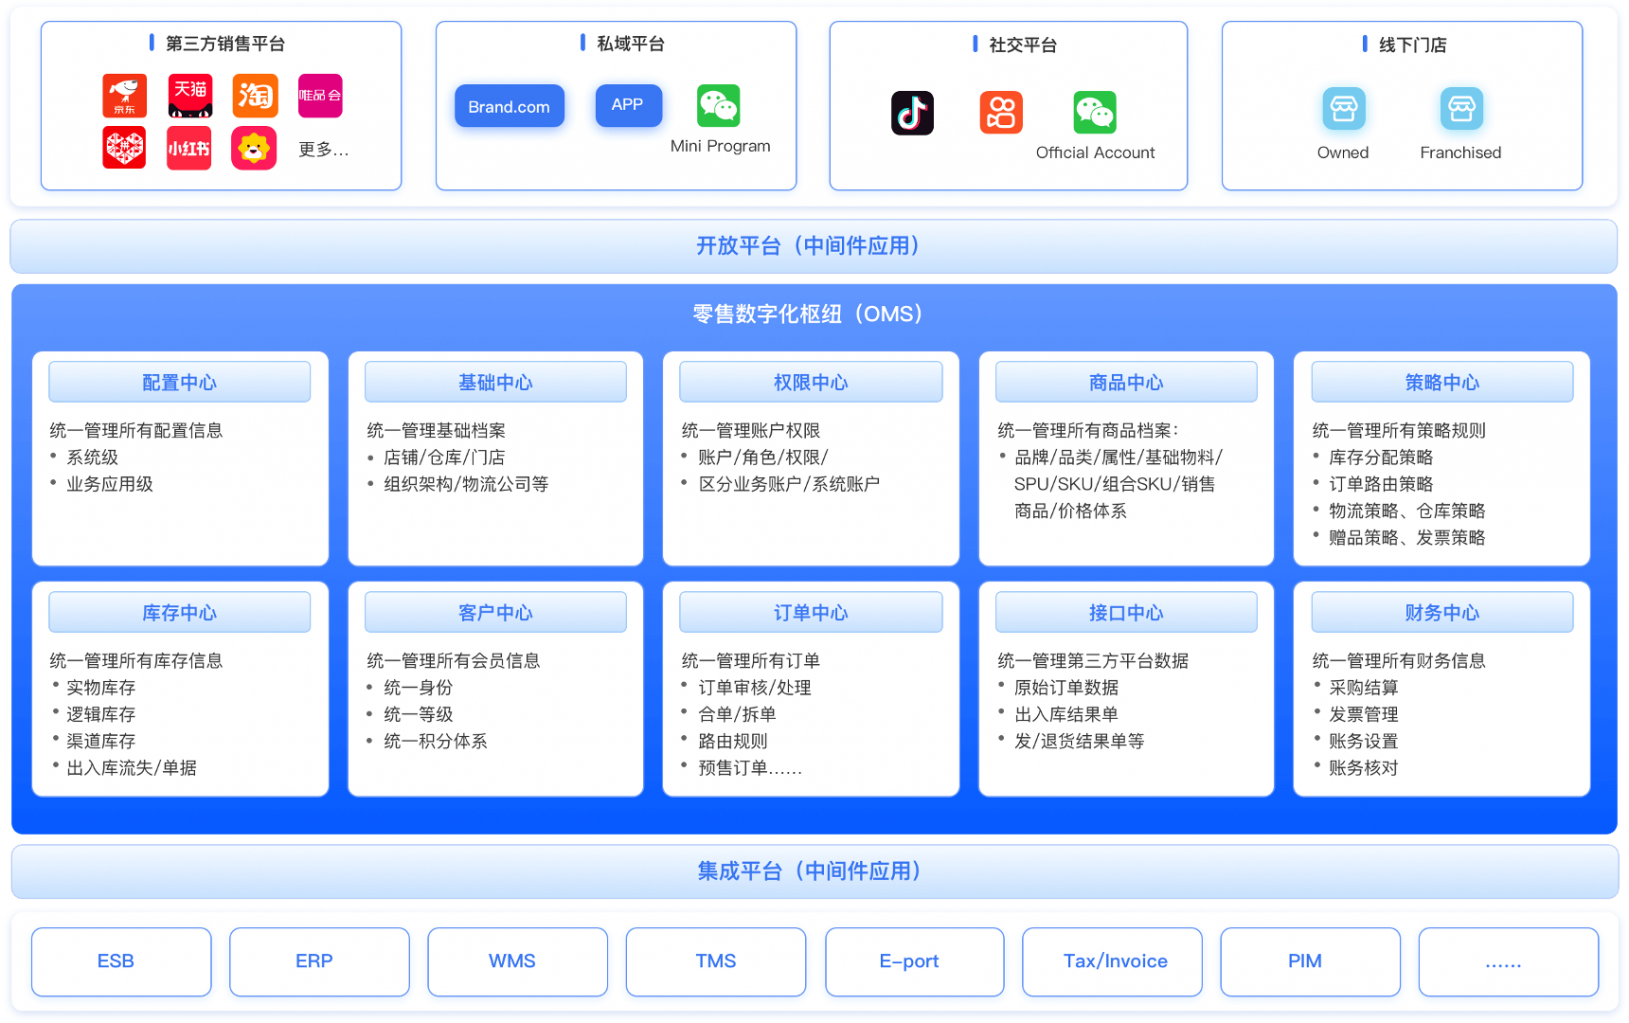Select the 客户中心 header

coord(495,612)
